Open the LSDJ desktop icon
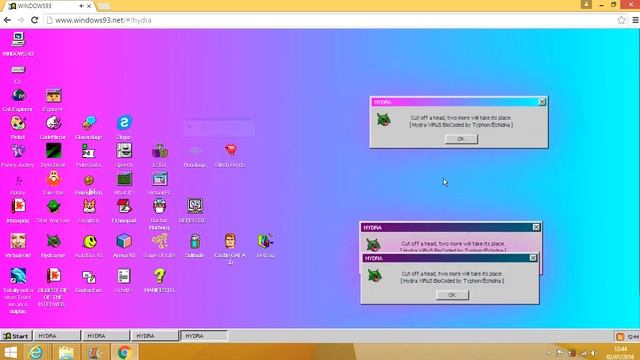This screenshot has width=640, height=360. (160, 151)
